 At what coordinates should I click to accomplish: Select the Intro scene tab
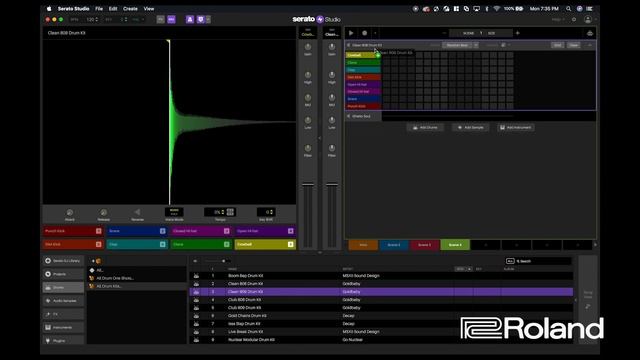click(363, 245)
